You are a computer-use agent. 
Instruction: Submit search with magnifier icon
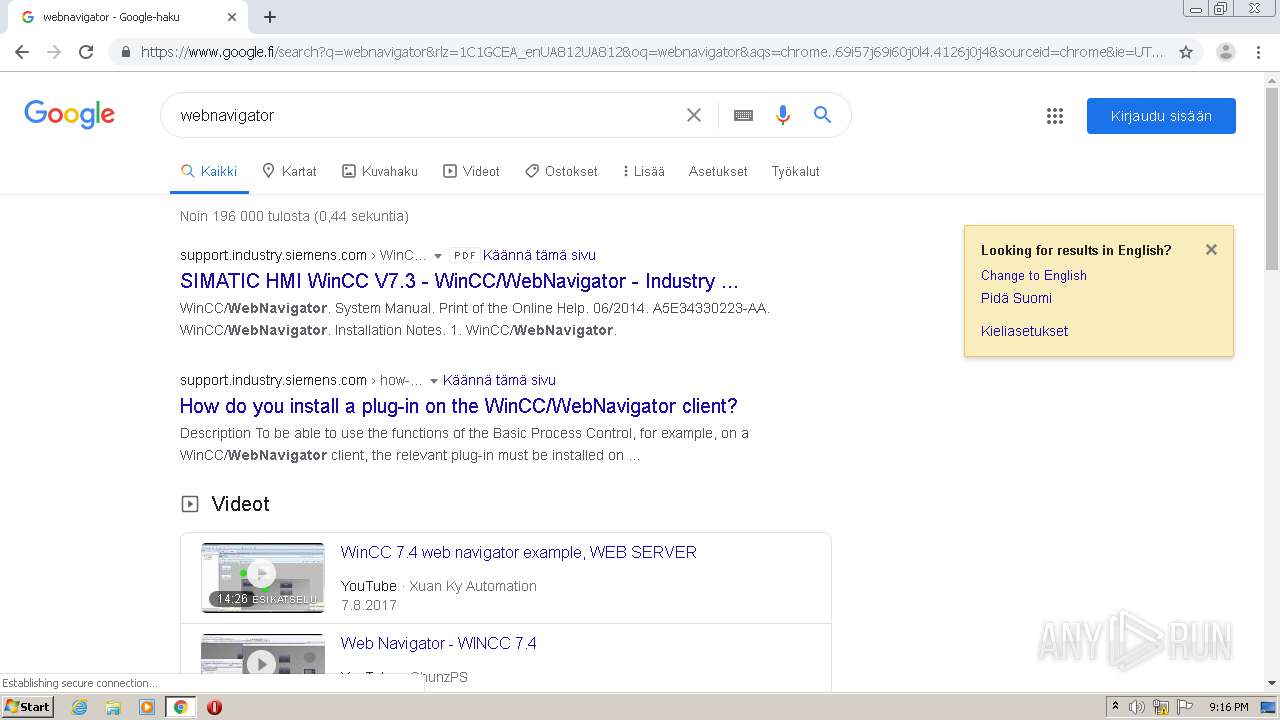[822, 115]
